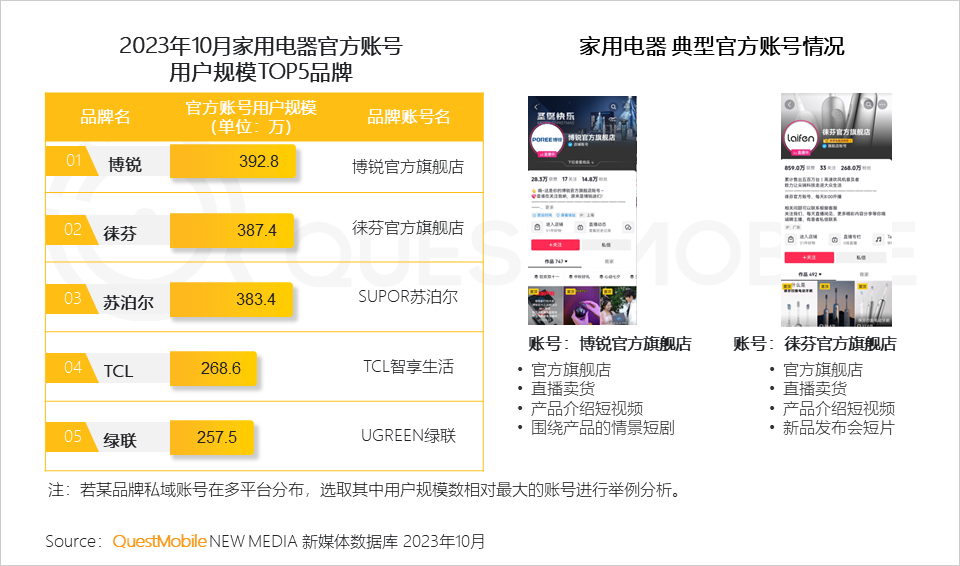This screenshot has width=960, height=566.
Task: Open Poree live-stream activity icon
Action: pos(580,227)
